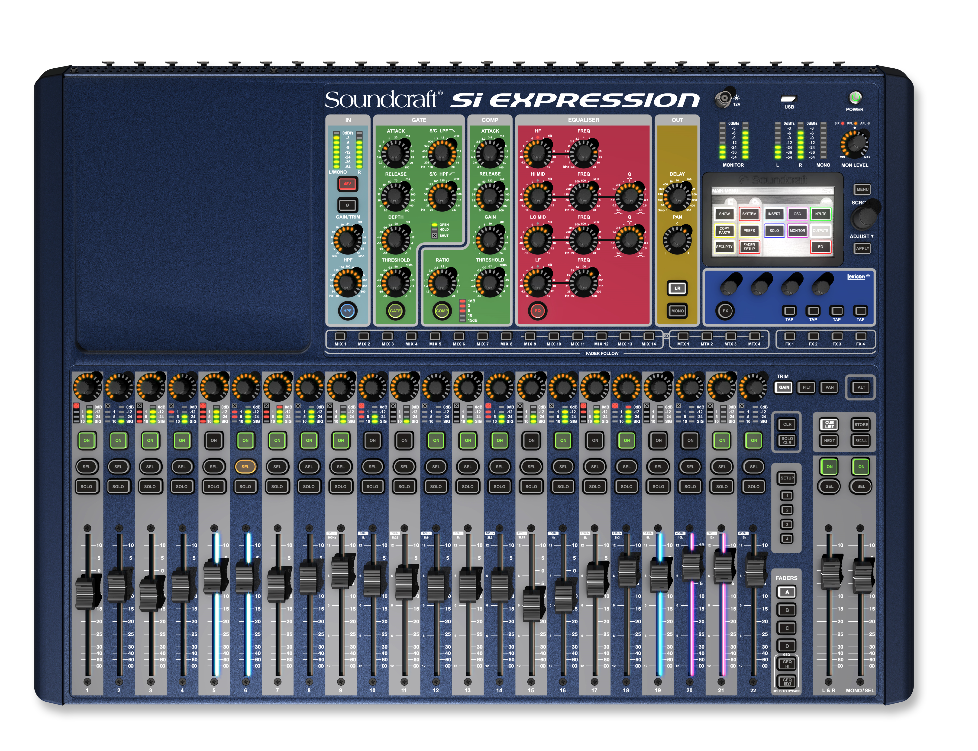Image resolution: width=978 pixels, height=751 pixels.
Task: Select the Gate DEPTH knob
Action: pyautogui.click(x=395, y=240)
